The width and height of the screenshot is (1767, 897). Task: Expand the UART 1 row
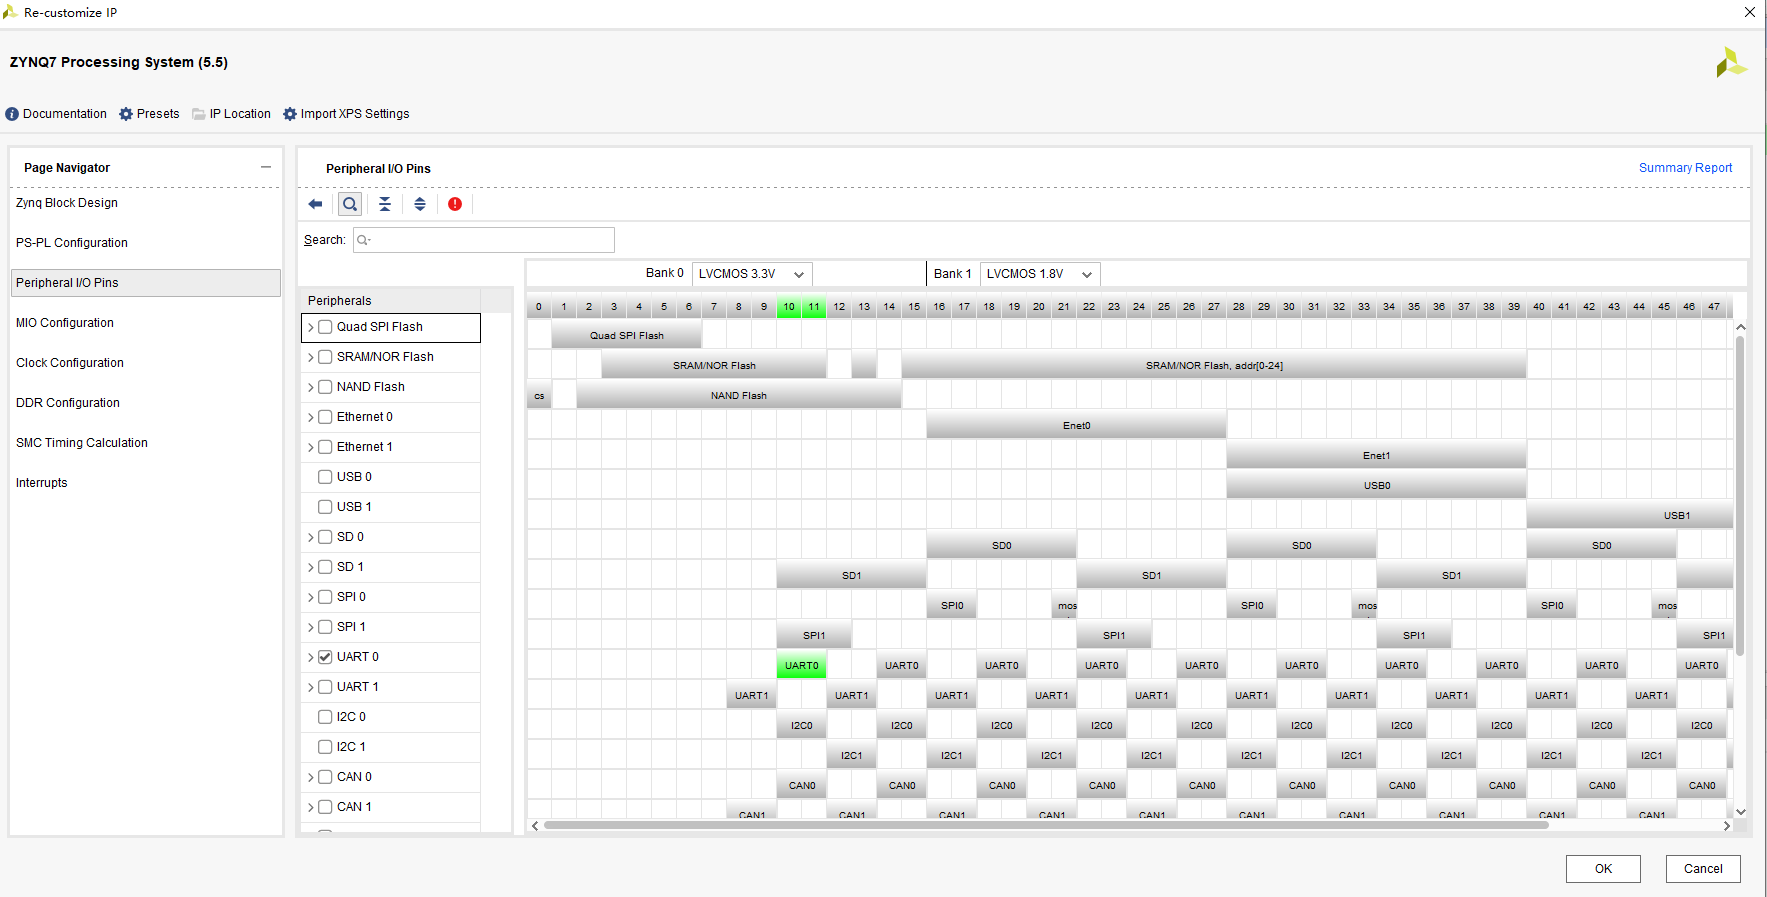tap(311, 687)
